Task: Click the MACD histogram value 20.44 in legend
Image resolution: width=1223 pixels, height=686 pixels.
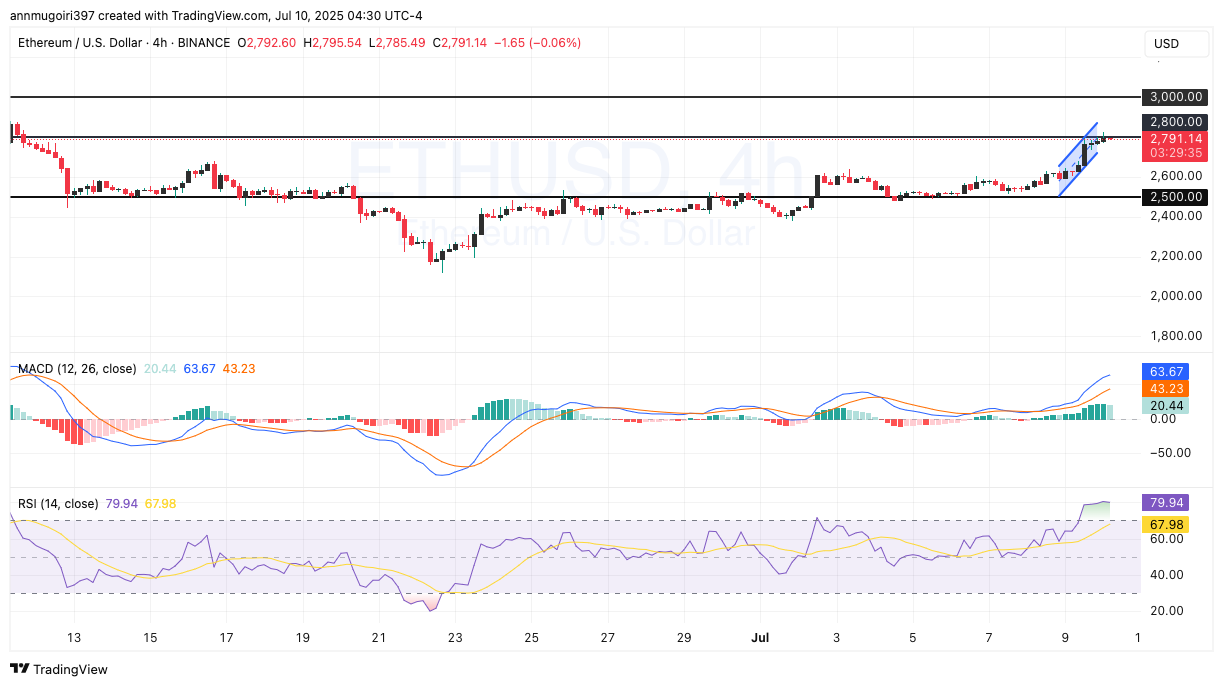Action: click(x=160, y=369)
